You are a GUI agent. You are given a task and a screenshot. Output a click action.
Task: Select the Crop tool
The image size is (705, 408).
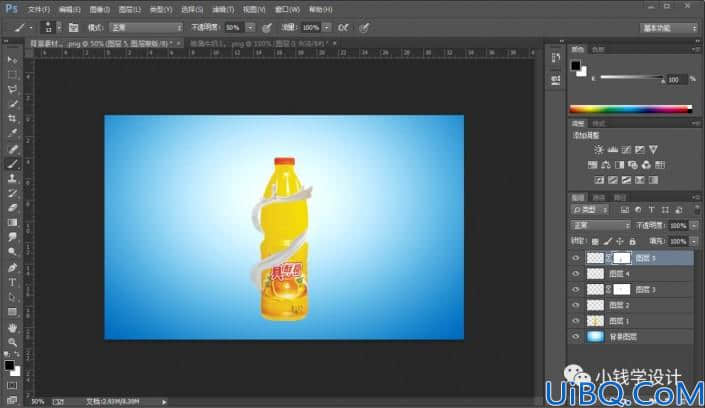coord(12,119)
